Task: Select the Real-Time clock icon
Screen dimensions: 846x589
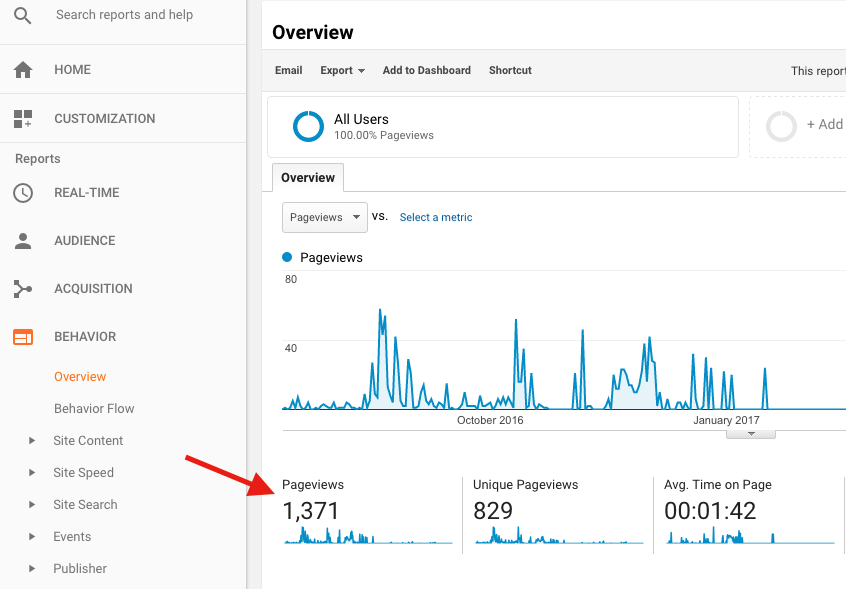Action: pyautogui.click(x=24, y=192)
